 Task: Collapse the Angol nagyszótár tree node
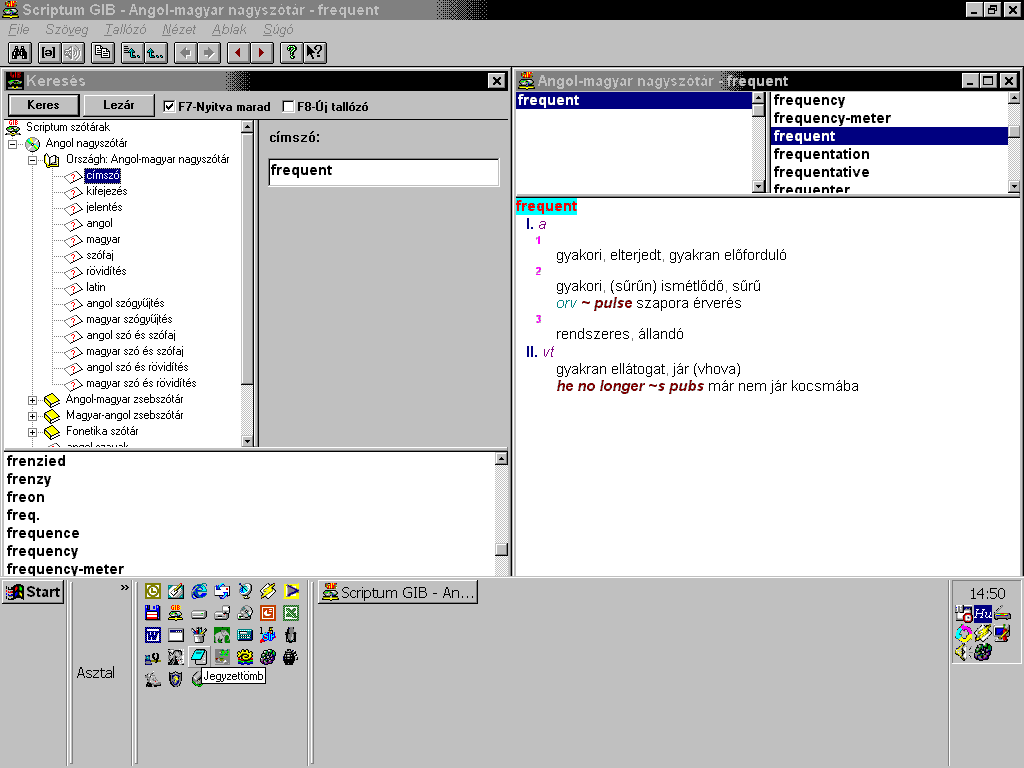click(13, 144)
